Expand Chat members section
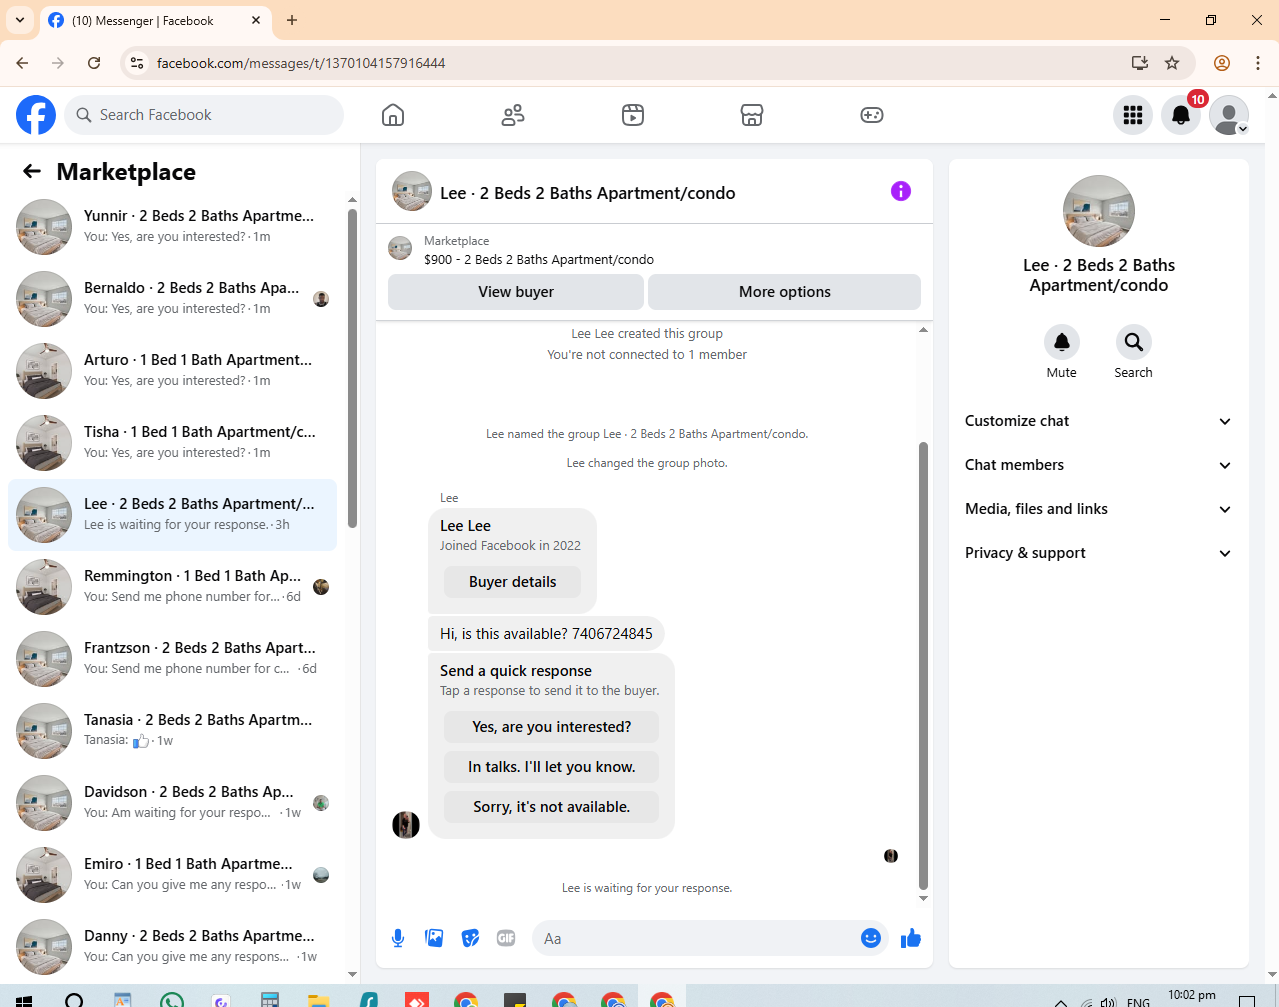The width and height of the screenshot is (1279, 1007). (x=1098, y=465)
